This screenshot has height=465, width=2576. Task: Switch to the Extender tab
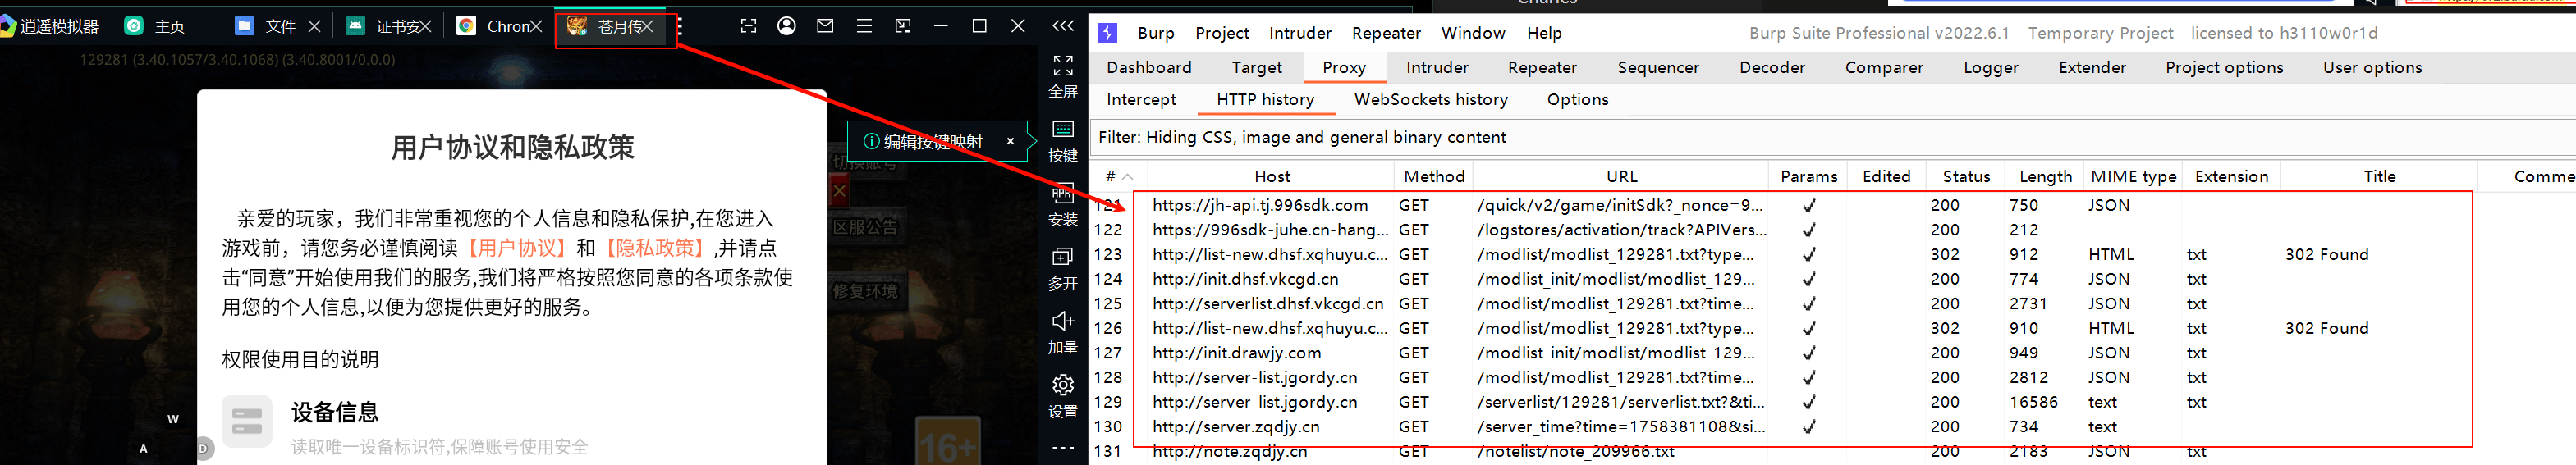(x=2092, y=67)
